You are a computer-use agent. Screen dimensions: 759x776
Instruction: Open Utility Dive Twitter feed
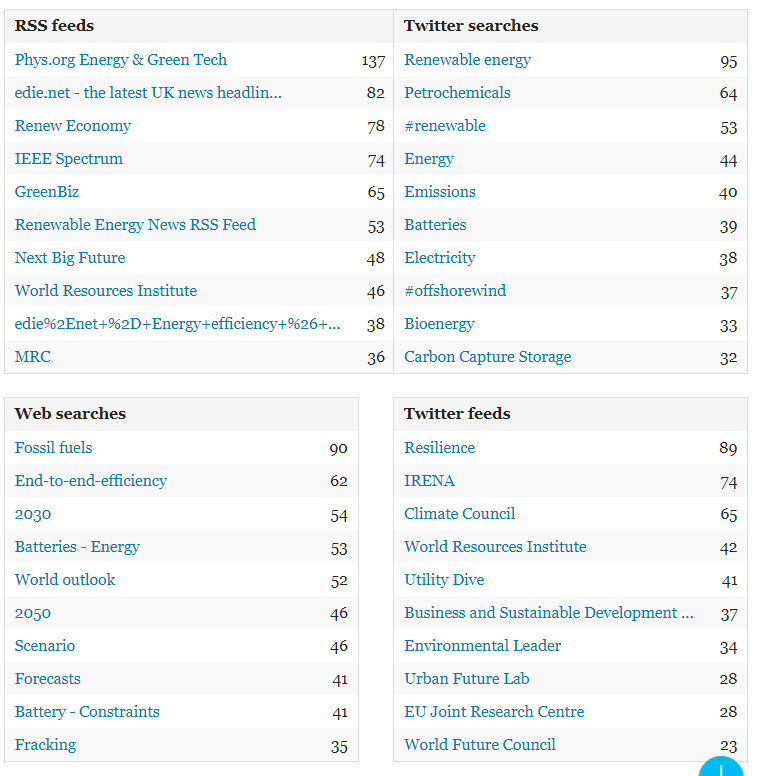[444, 580]
